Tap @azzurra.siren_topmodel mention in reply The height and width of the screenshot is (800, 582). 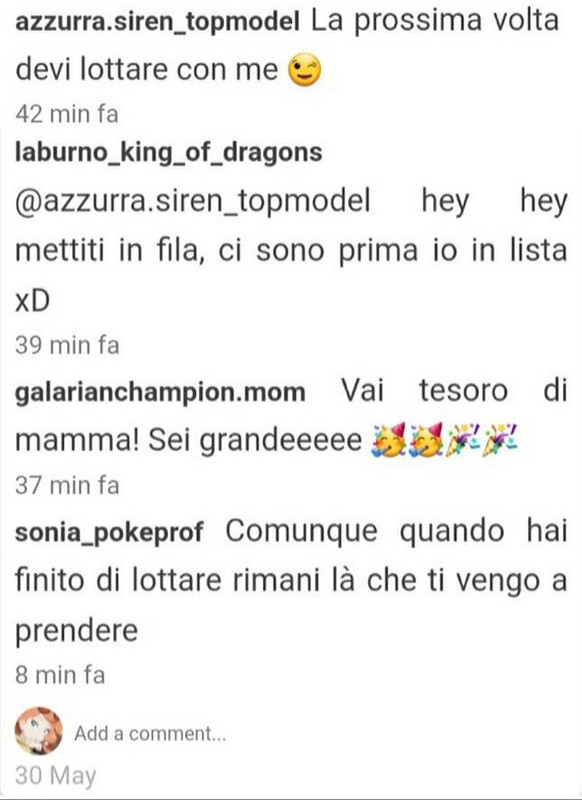[193, 201]
